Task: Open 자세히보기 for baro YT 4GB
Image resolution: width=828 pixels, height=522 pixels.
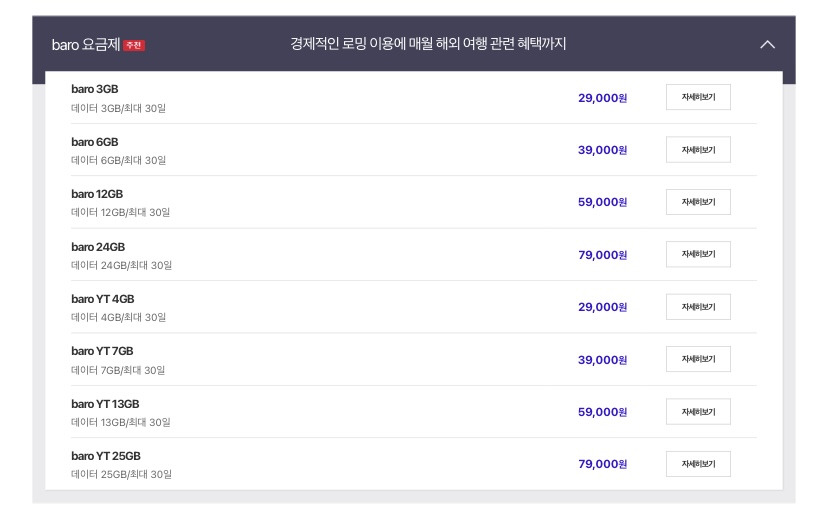Action: pyautogui.click(x=698, y=307)
